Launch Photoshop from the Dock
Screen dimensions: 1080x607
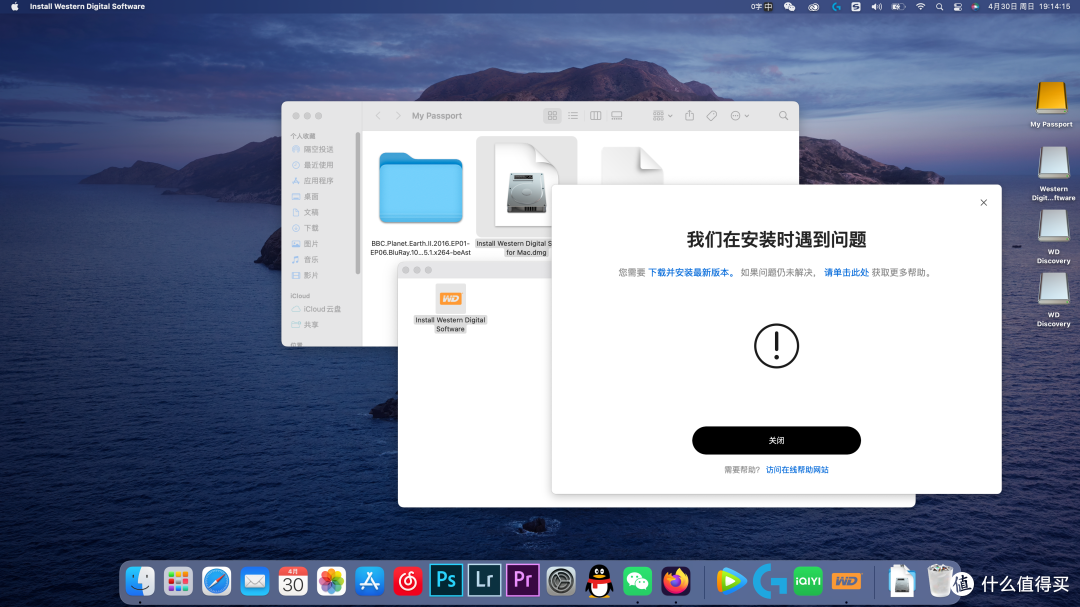[446, 580]
